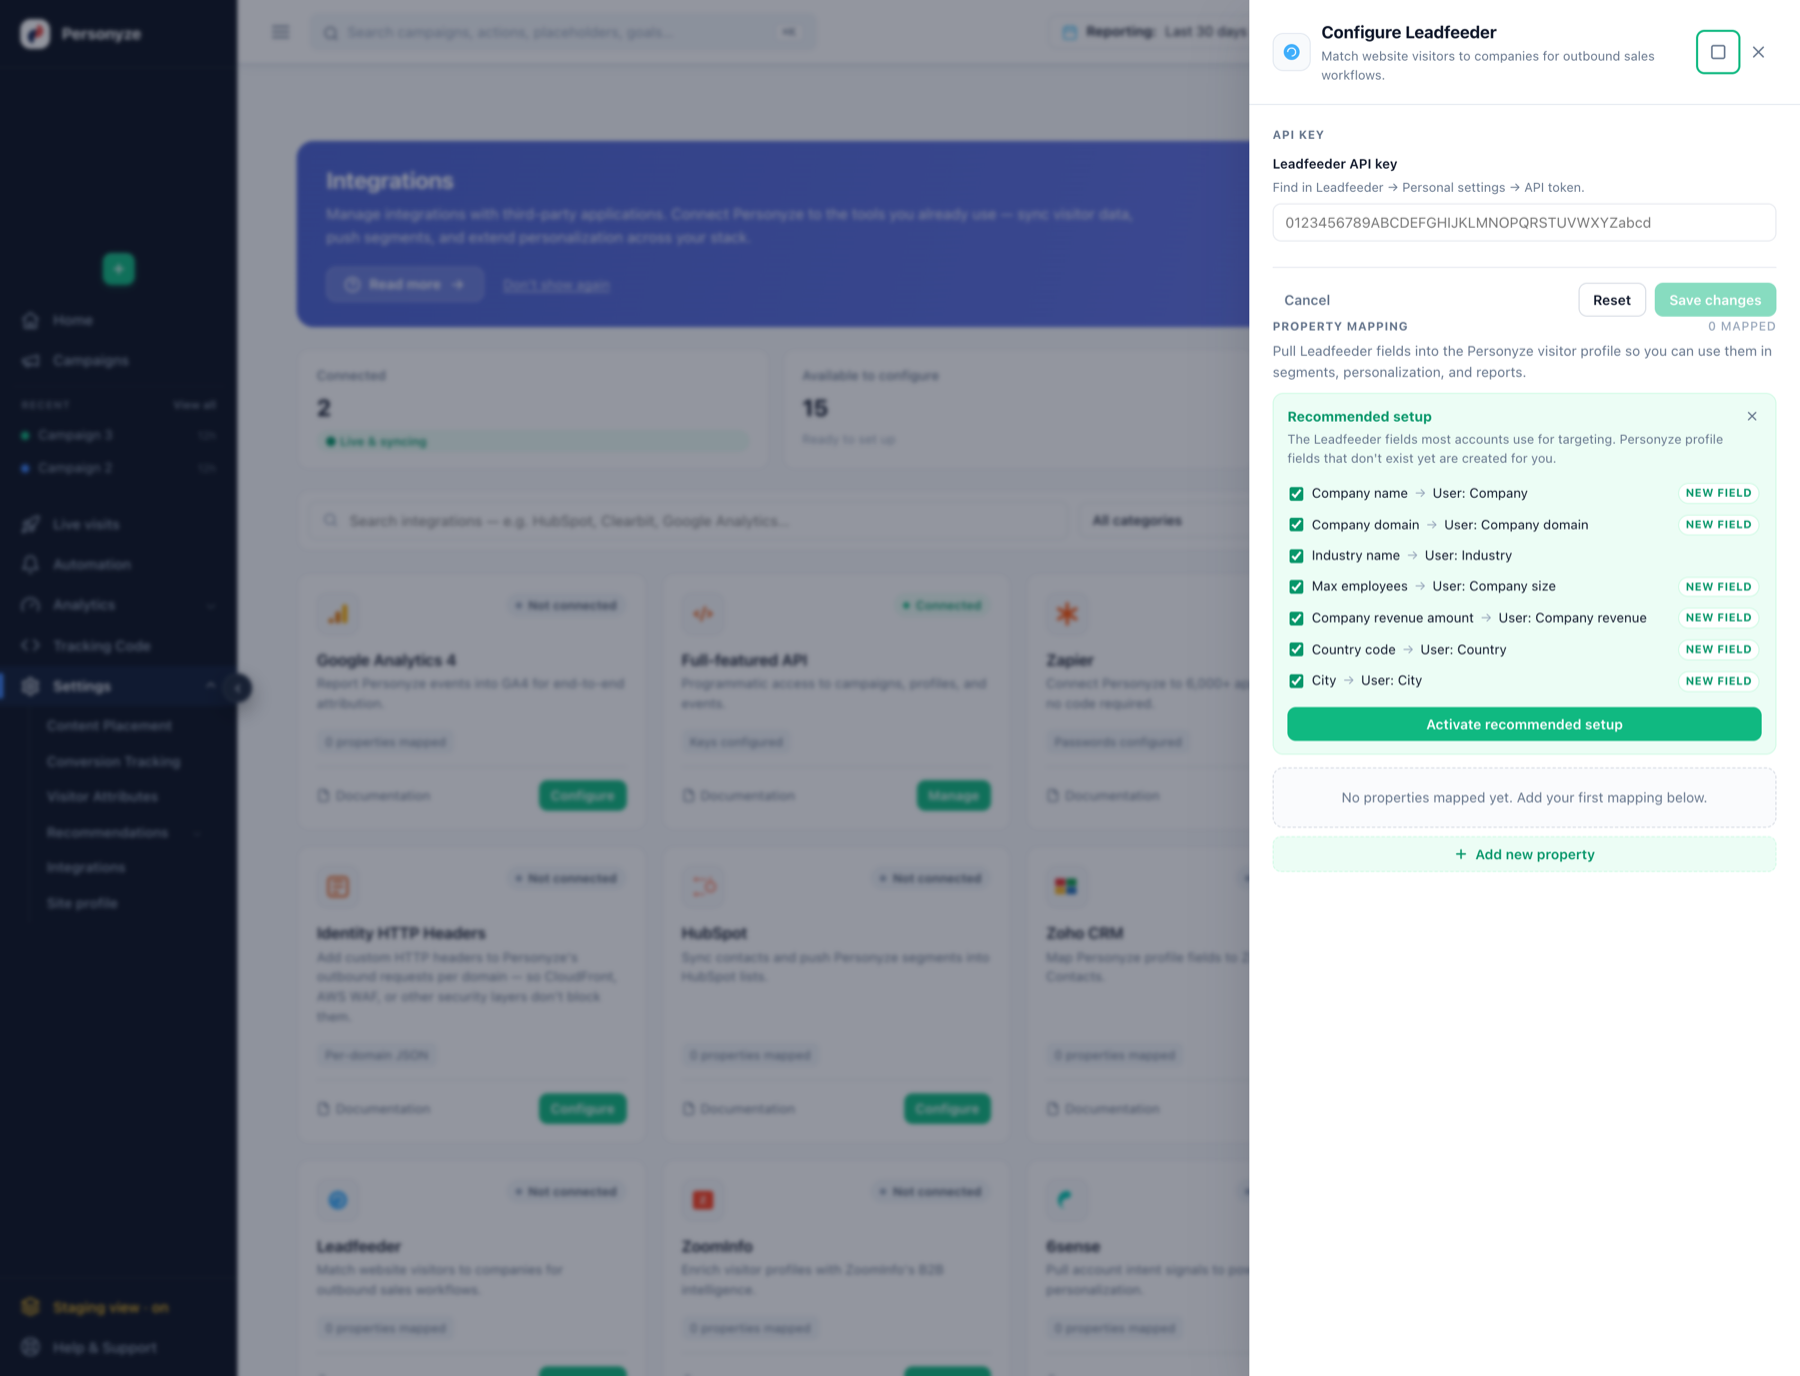Configure Google Analytics 4 integration
Image resolution: width=1800 pixels, height=1376 pixels.
tap(582, 796)
